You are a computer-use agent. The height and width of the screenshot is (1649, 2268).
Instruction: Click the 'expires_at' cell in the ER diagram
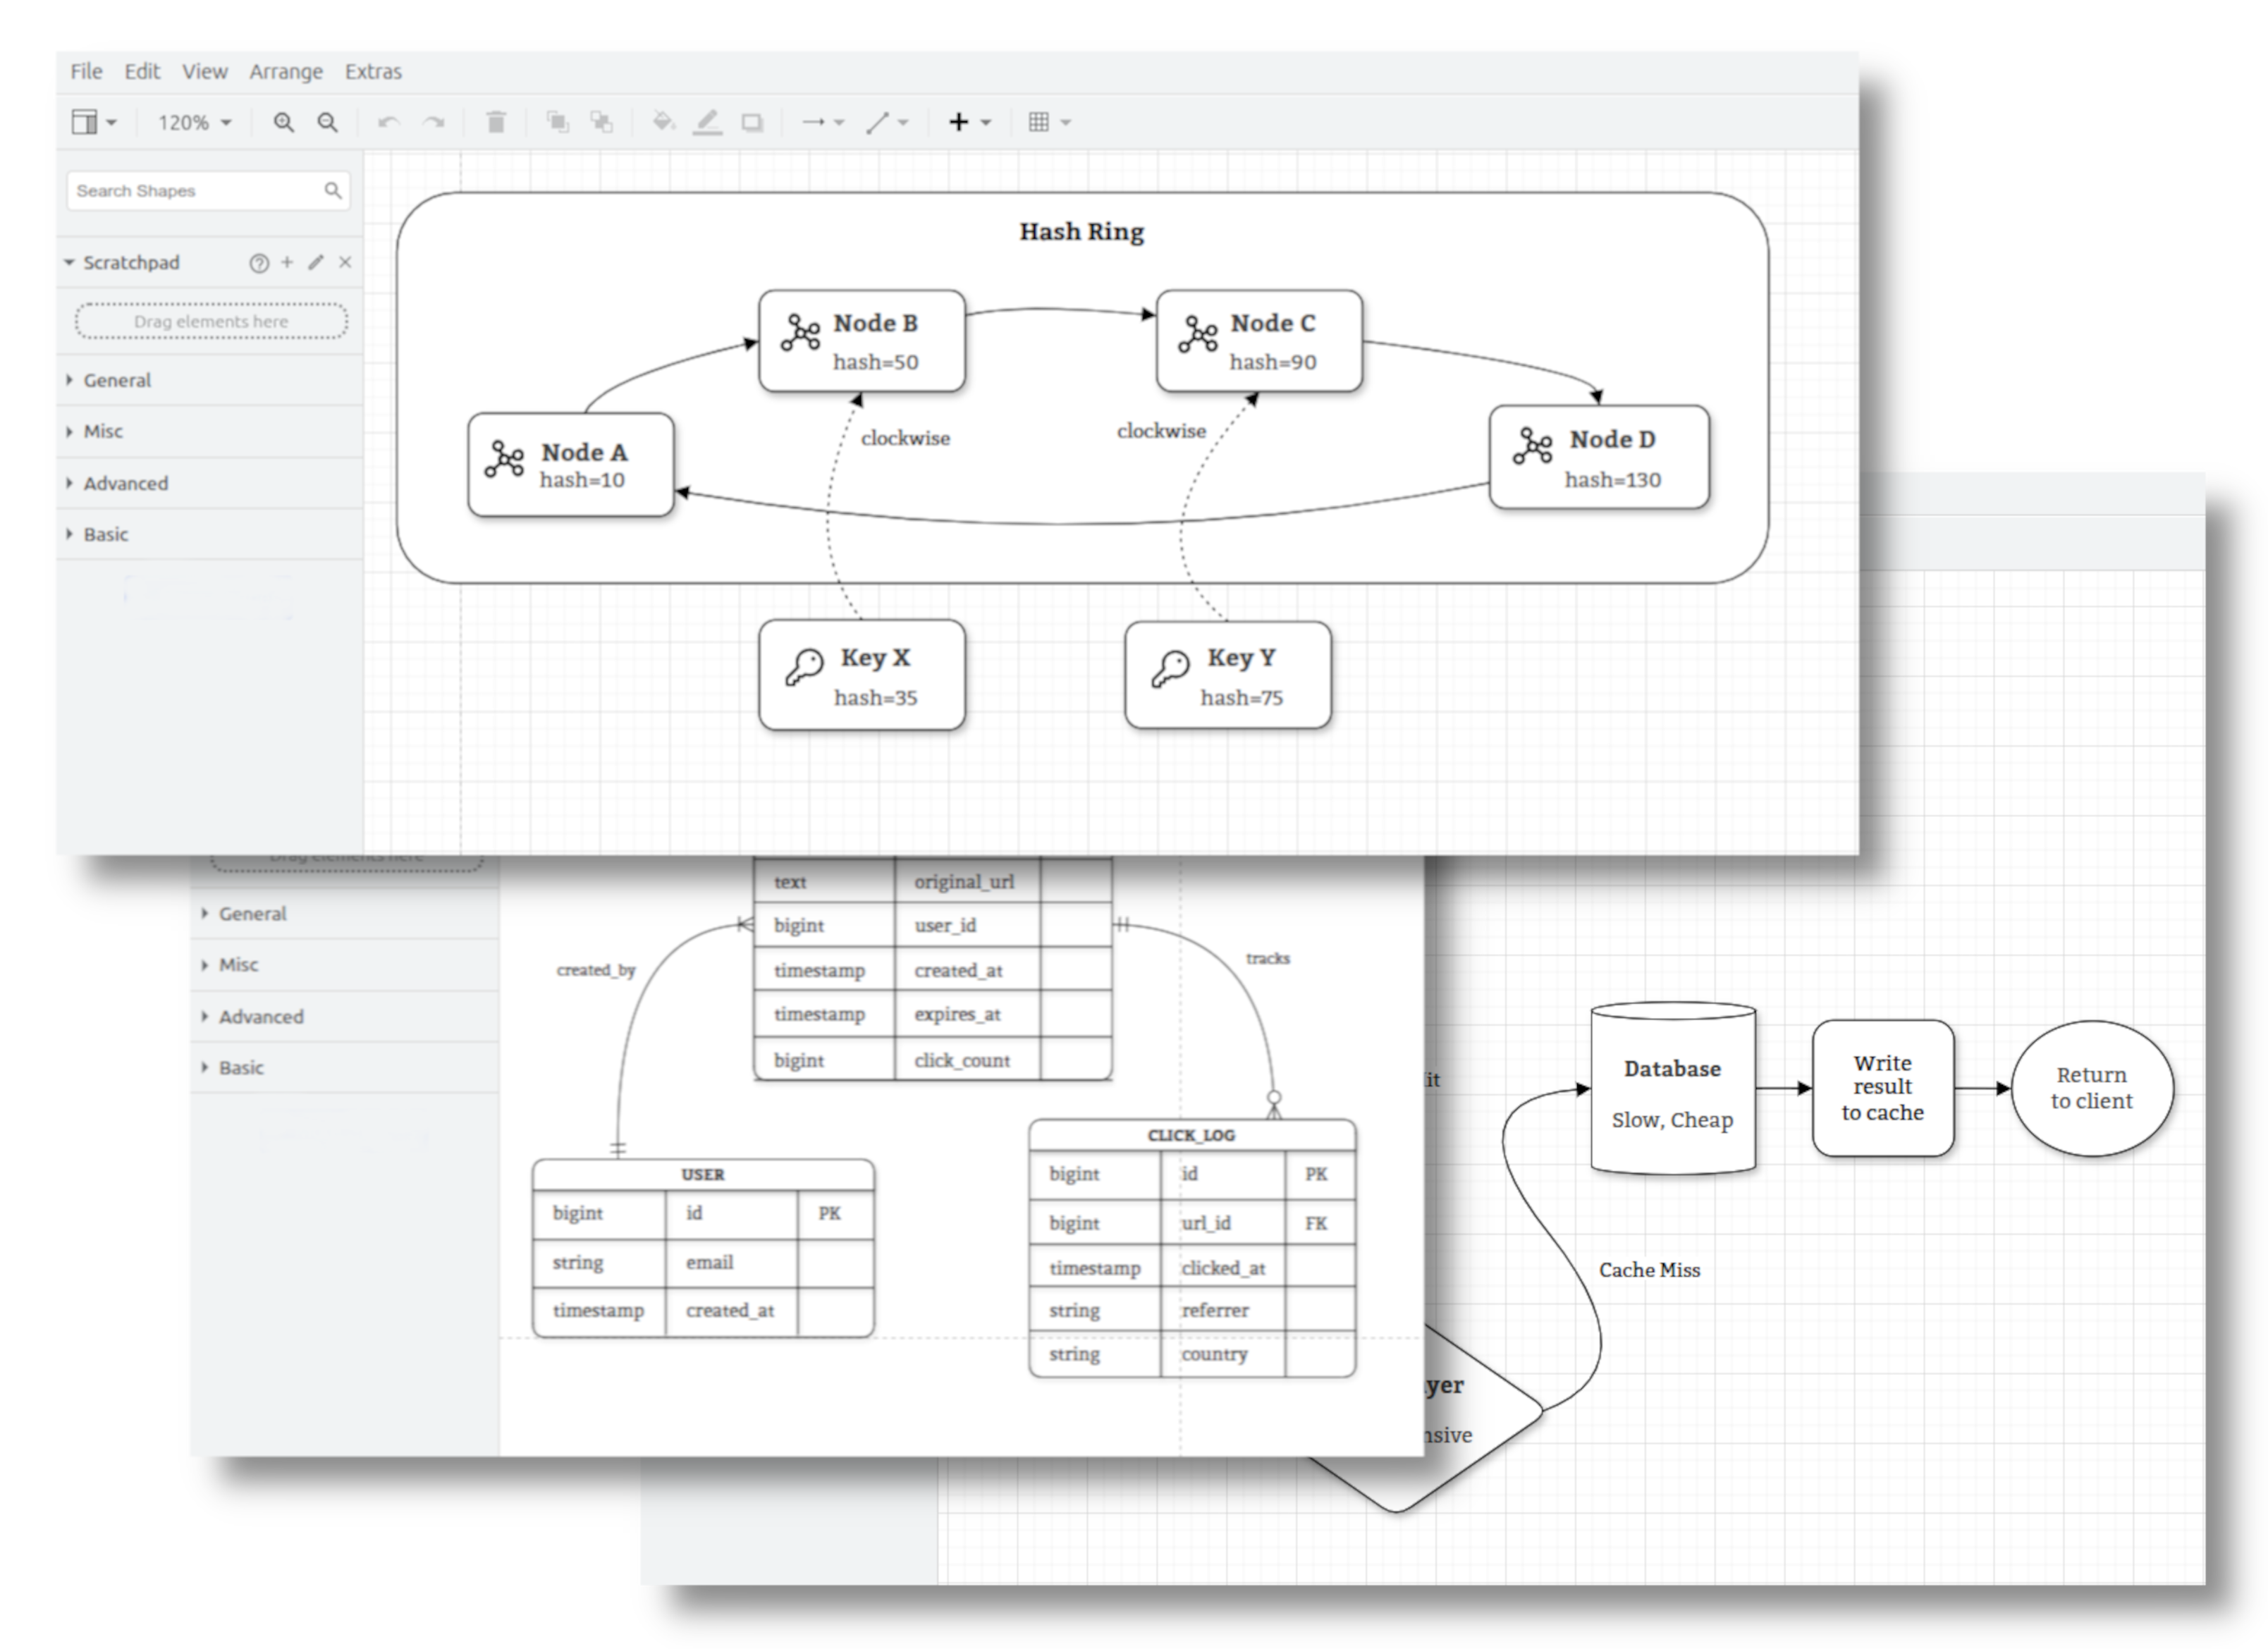[x=966, y=1014]
